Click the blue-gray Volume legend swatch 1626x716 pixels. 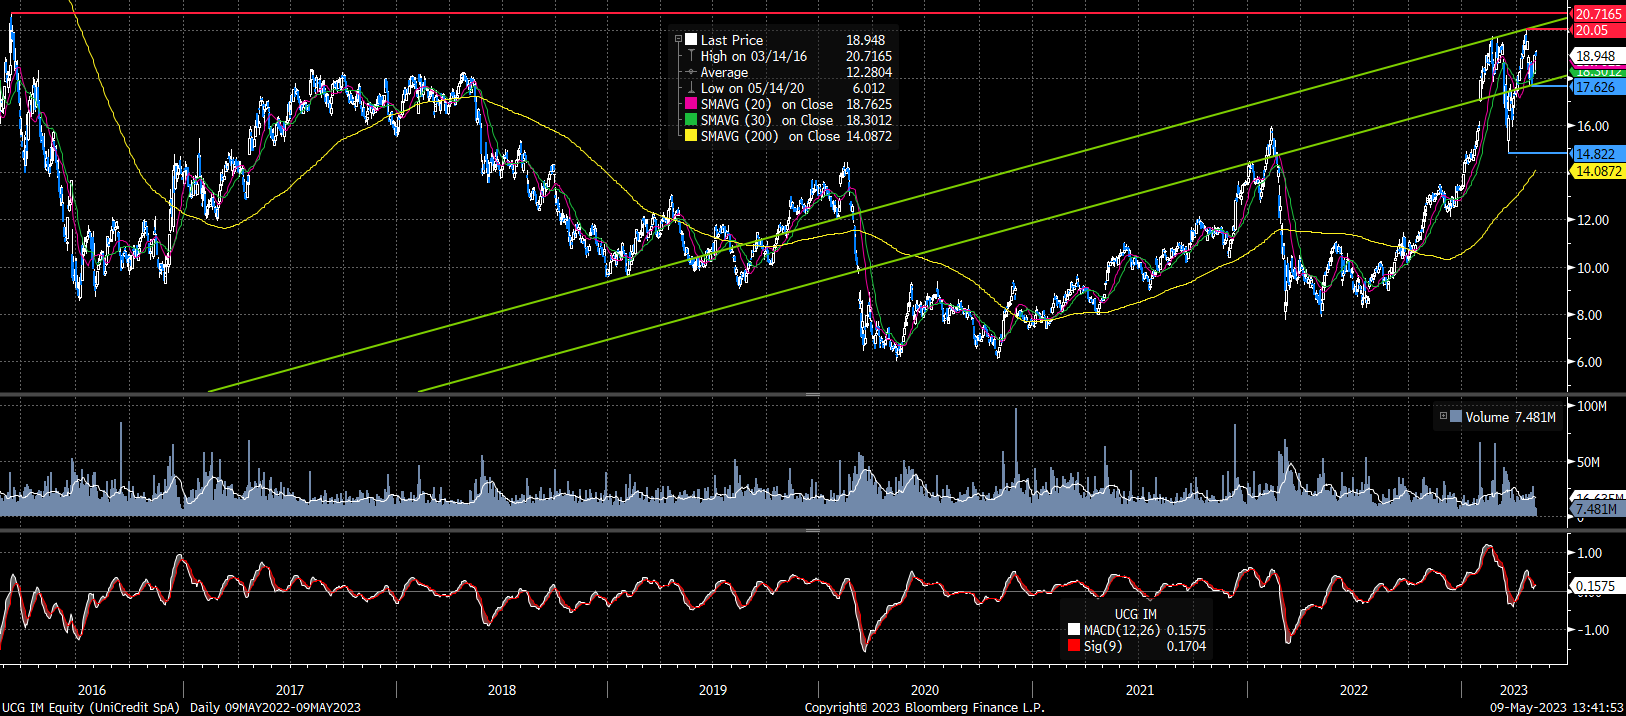pos(1456,417)
